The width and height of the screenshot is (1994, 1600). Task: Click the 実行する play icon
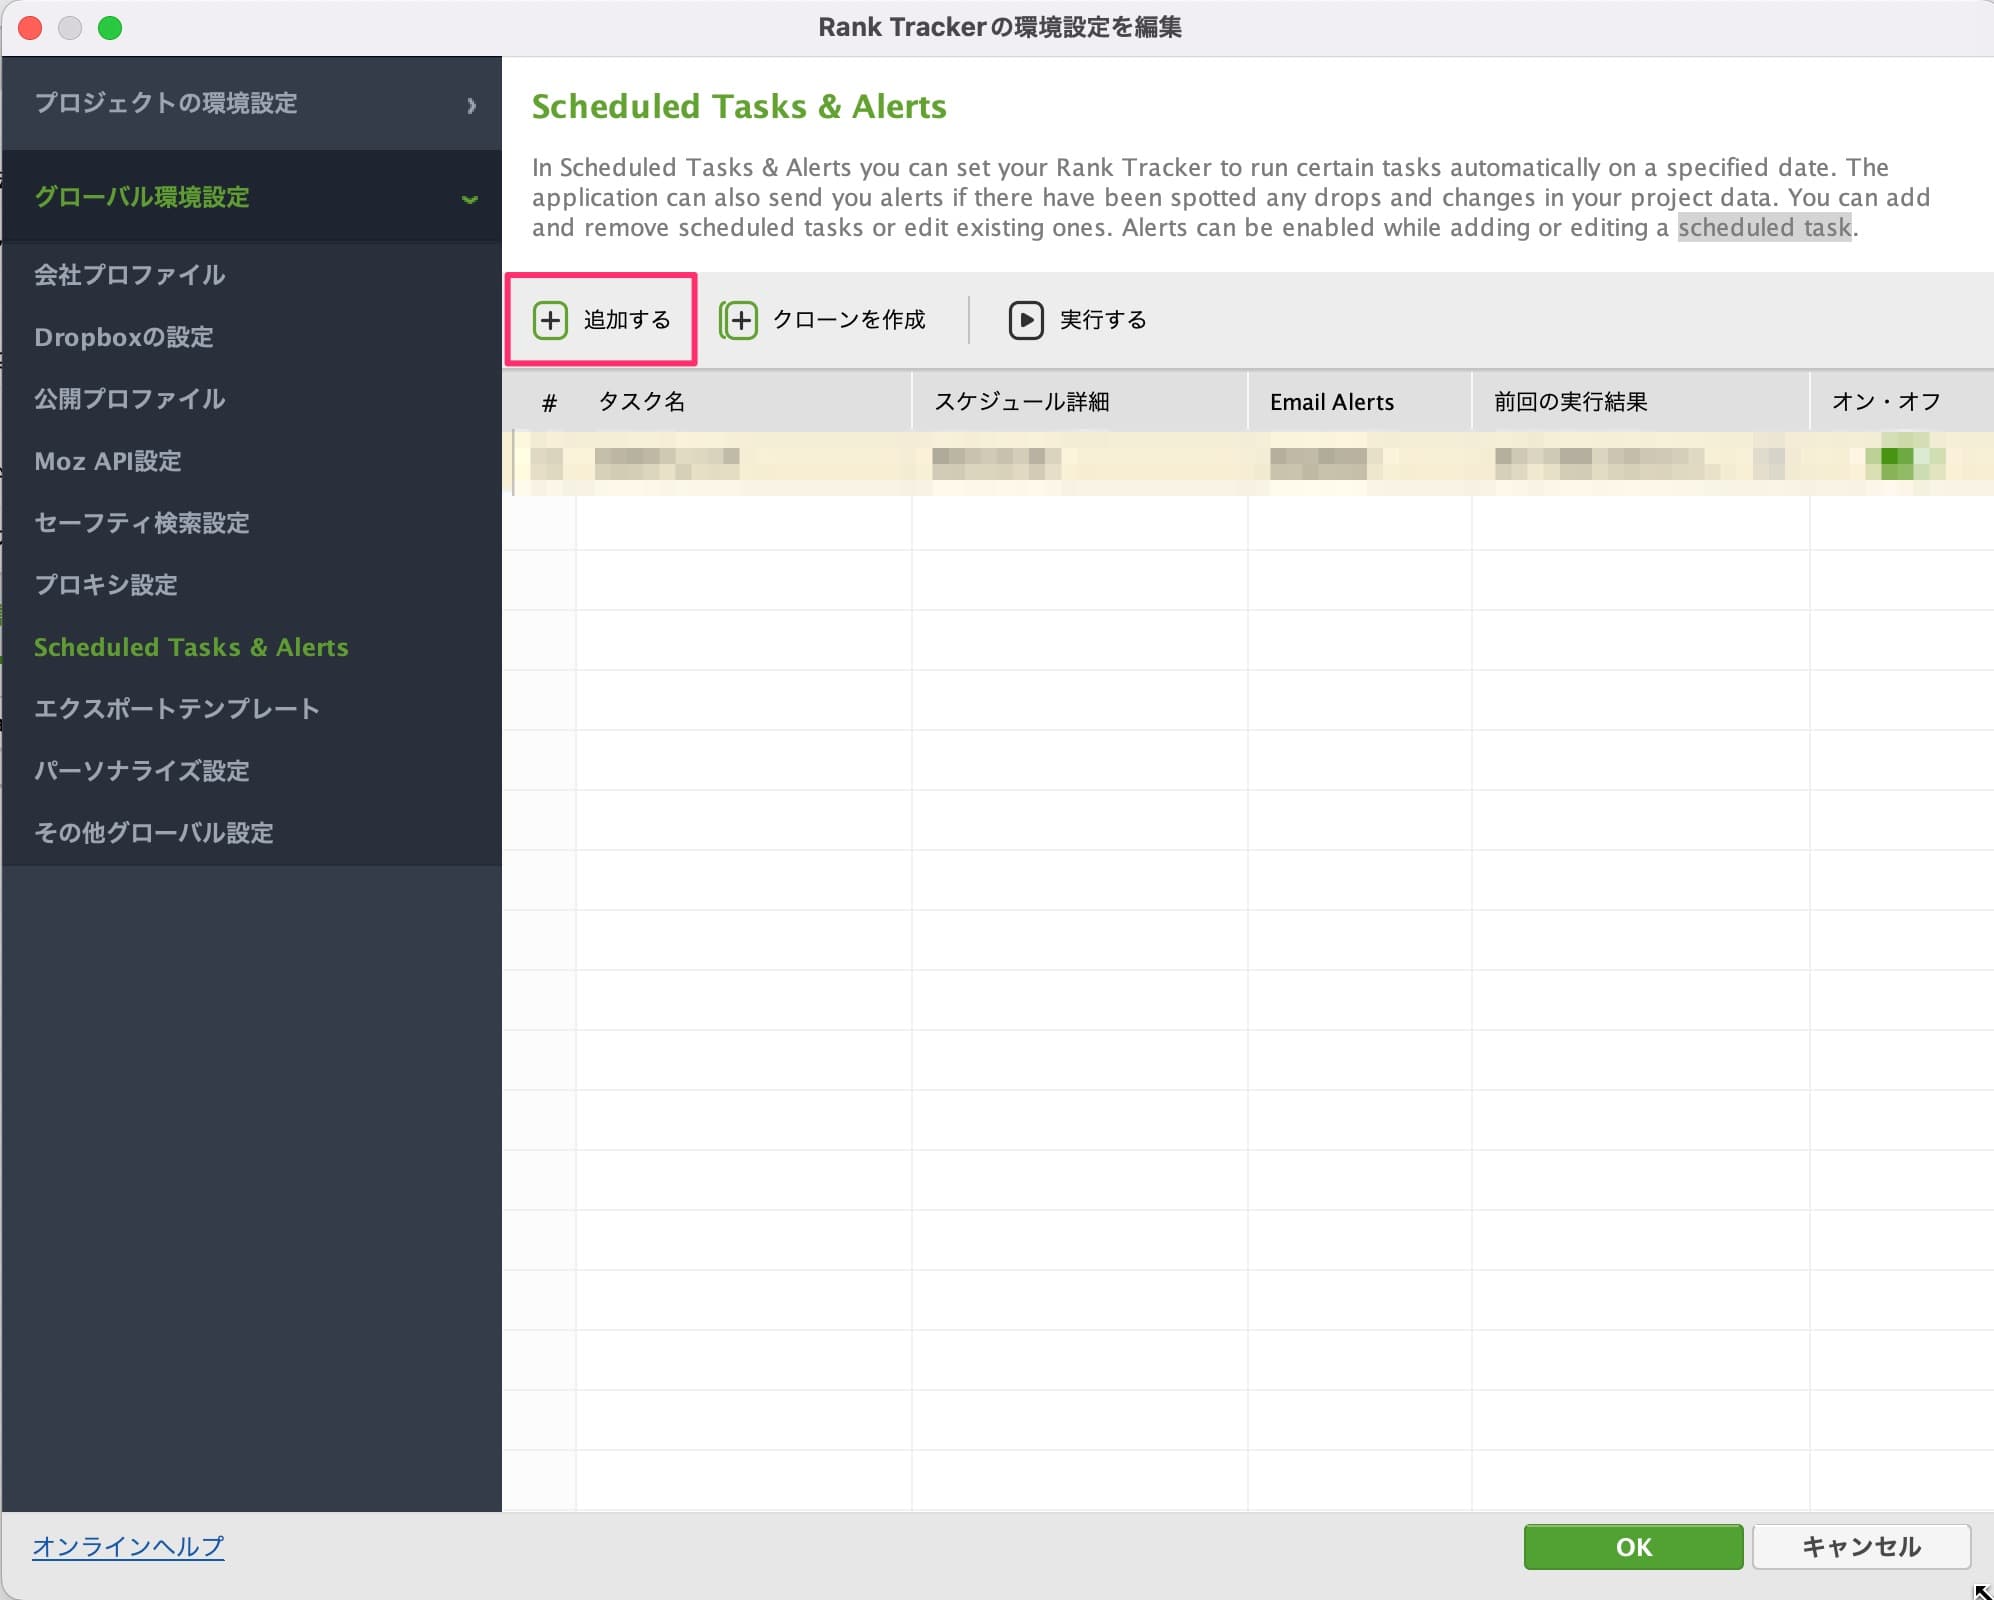coord(1026,320)
